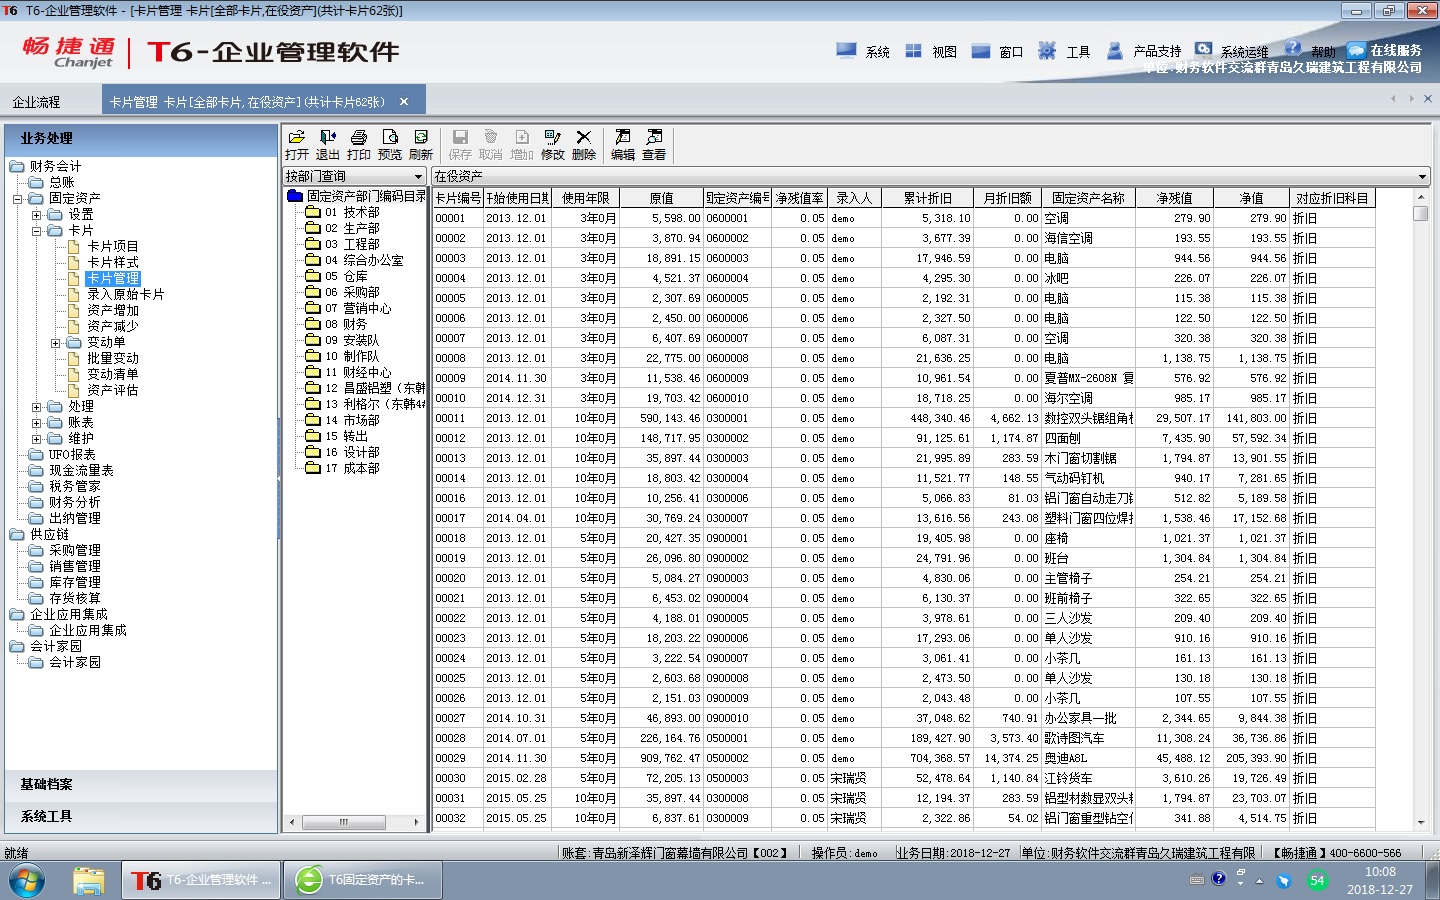Open the 在役资产 filter dropdown

tap(1423, 176)
